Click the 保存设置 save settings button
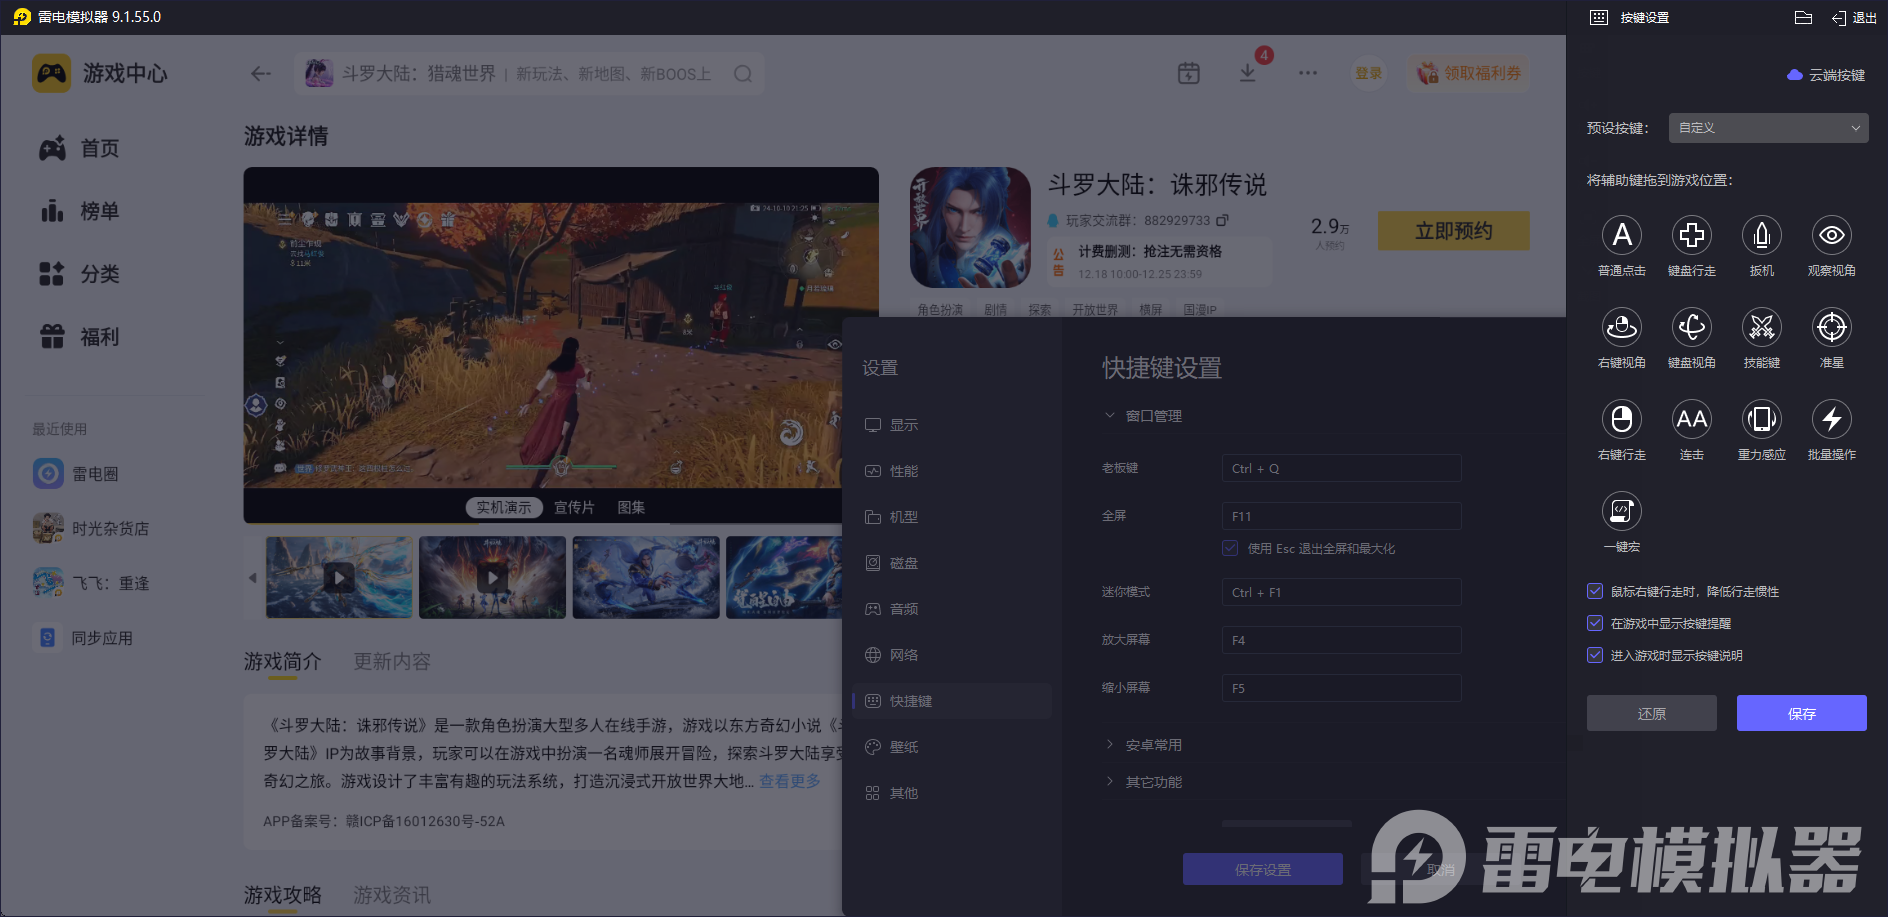This screenshot has width=1888, height=917. (x=1263, y=869)
